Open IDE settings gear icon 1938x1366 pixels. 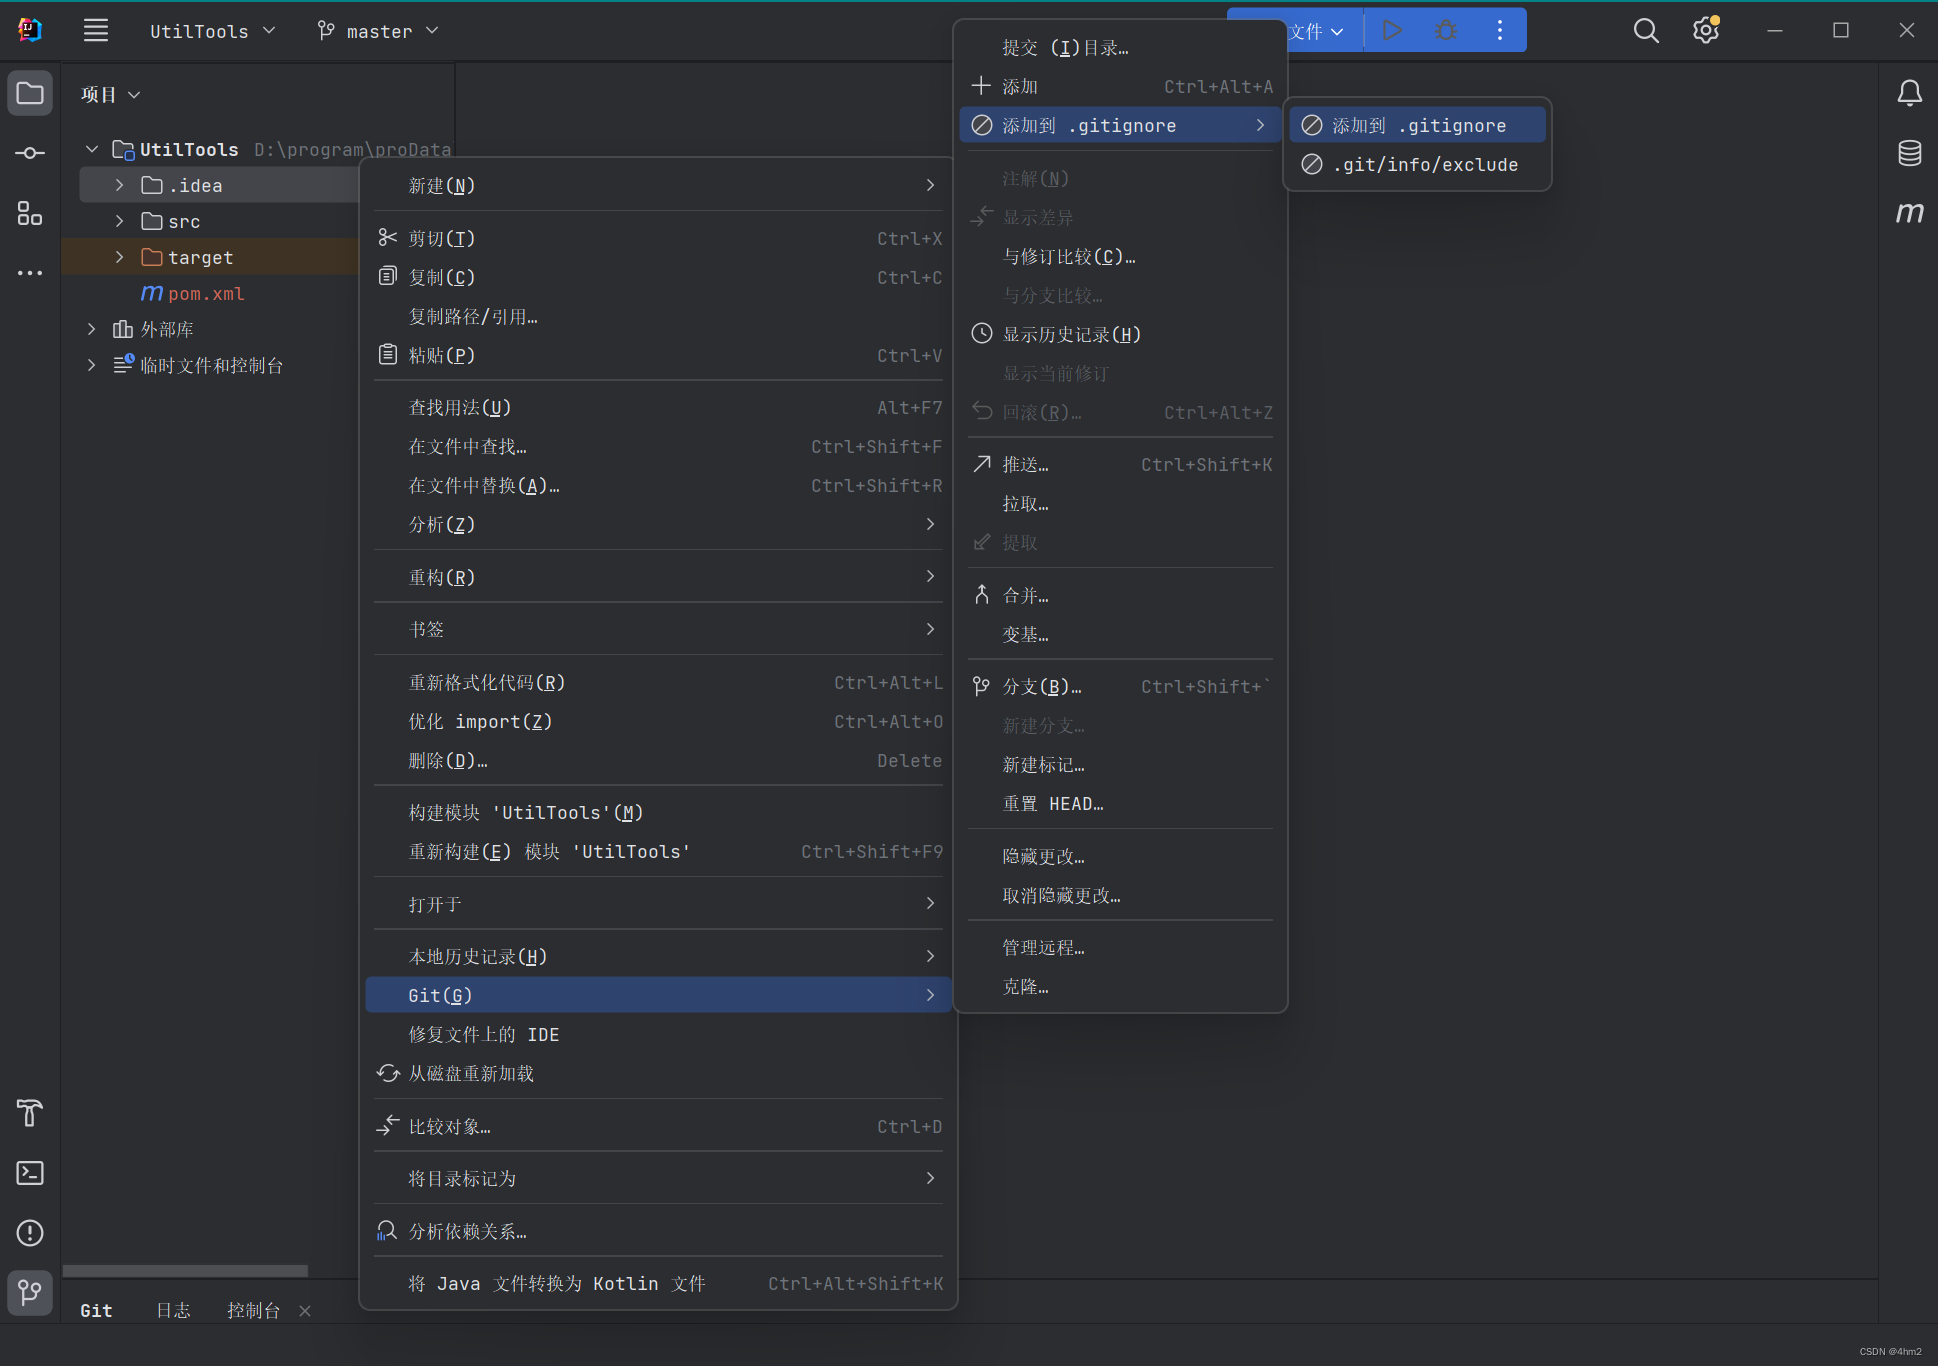pos(1706,31)
